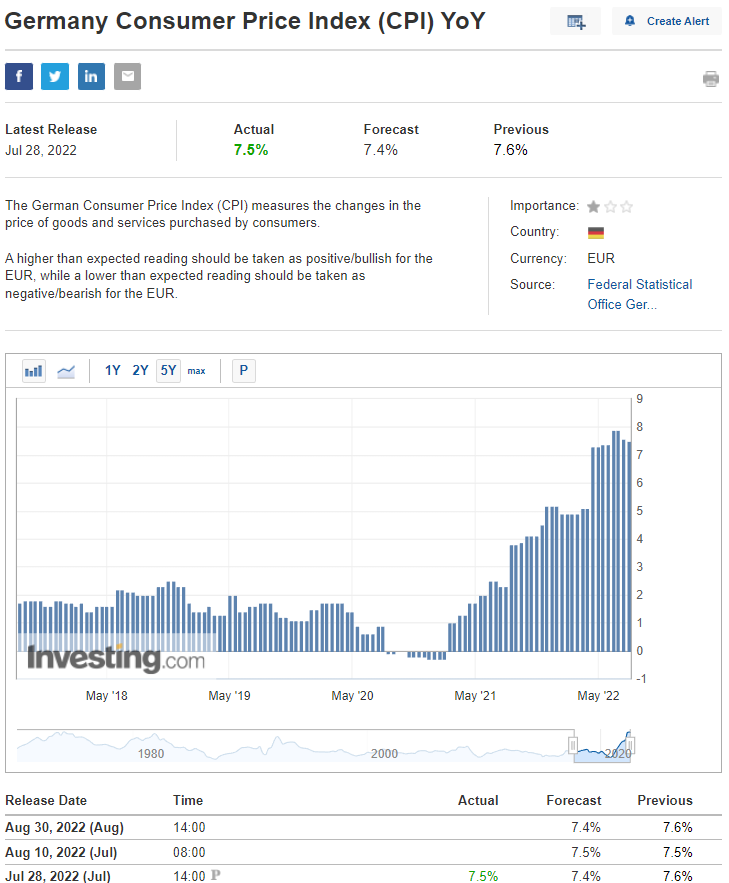
Task: Share page via email icon
Action: [x=128, y=76]
